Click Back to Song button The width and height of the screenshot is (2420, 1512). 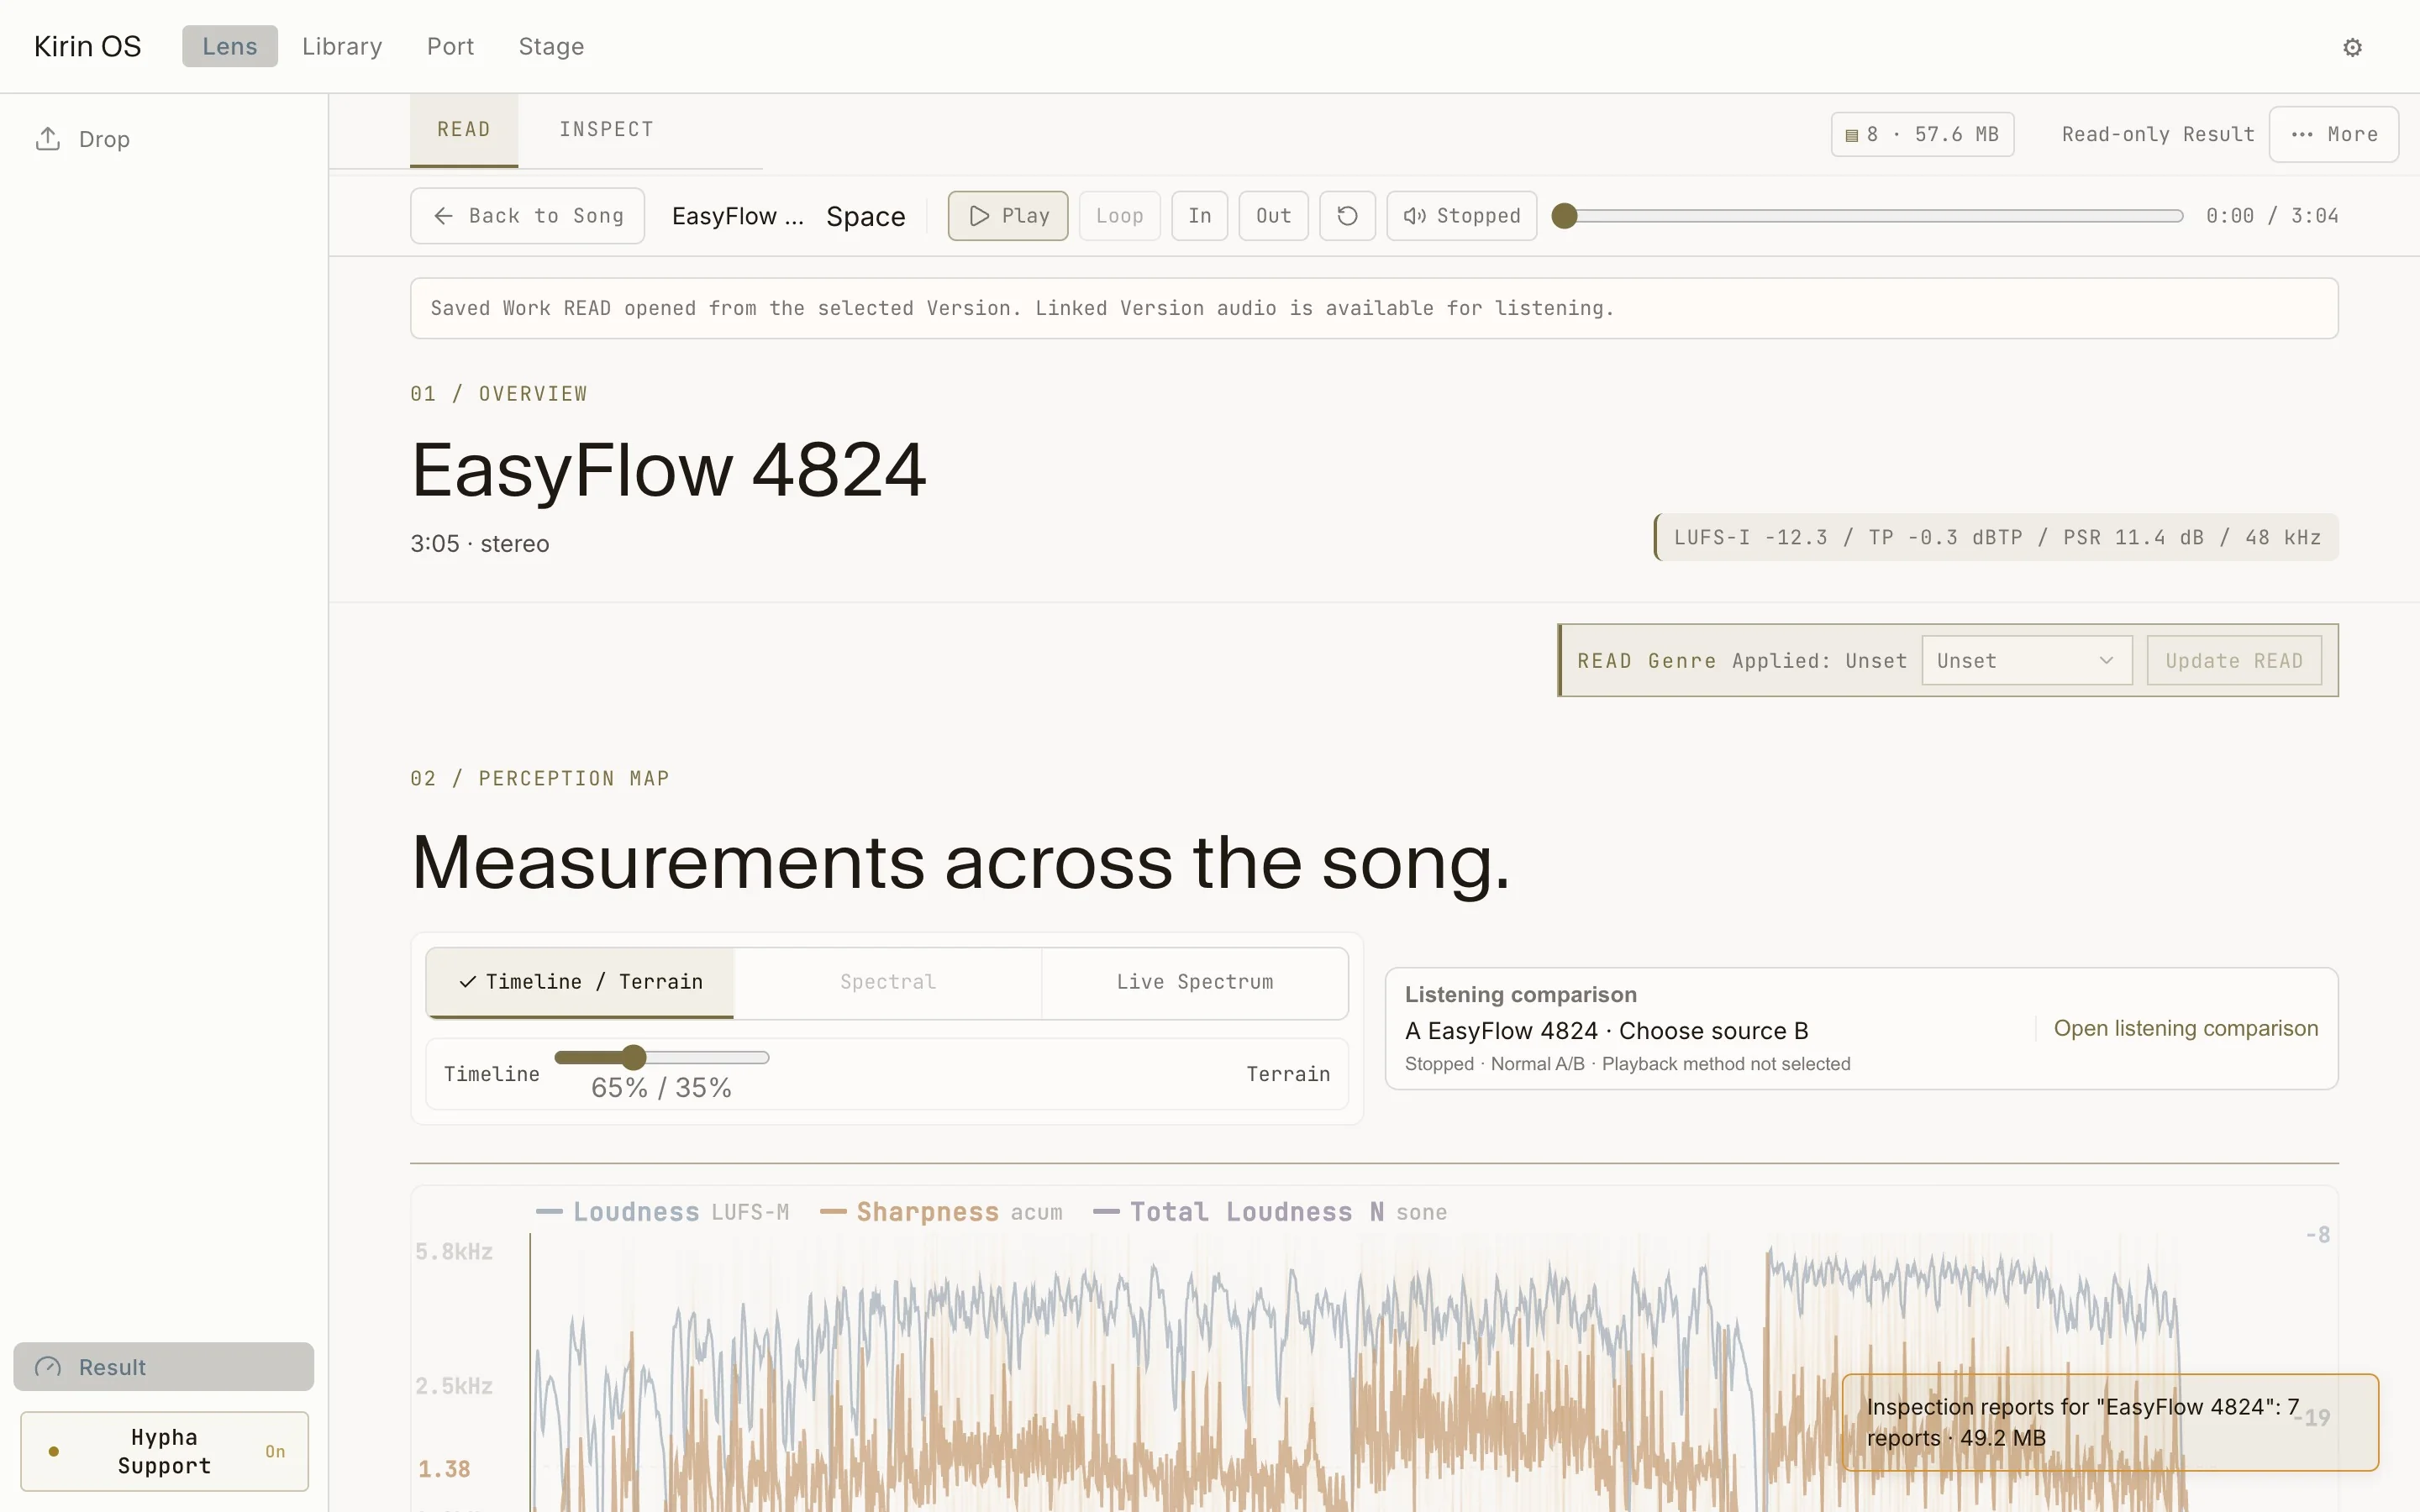527,216
